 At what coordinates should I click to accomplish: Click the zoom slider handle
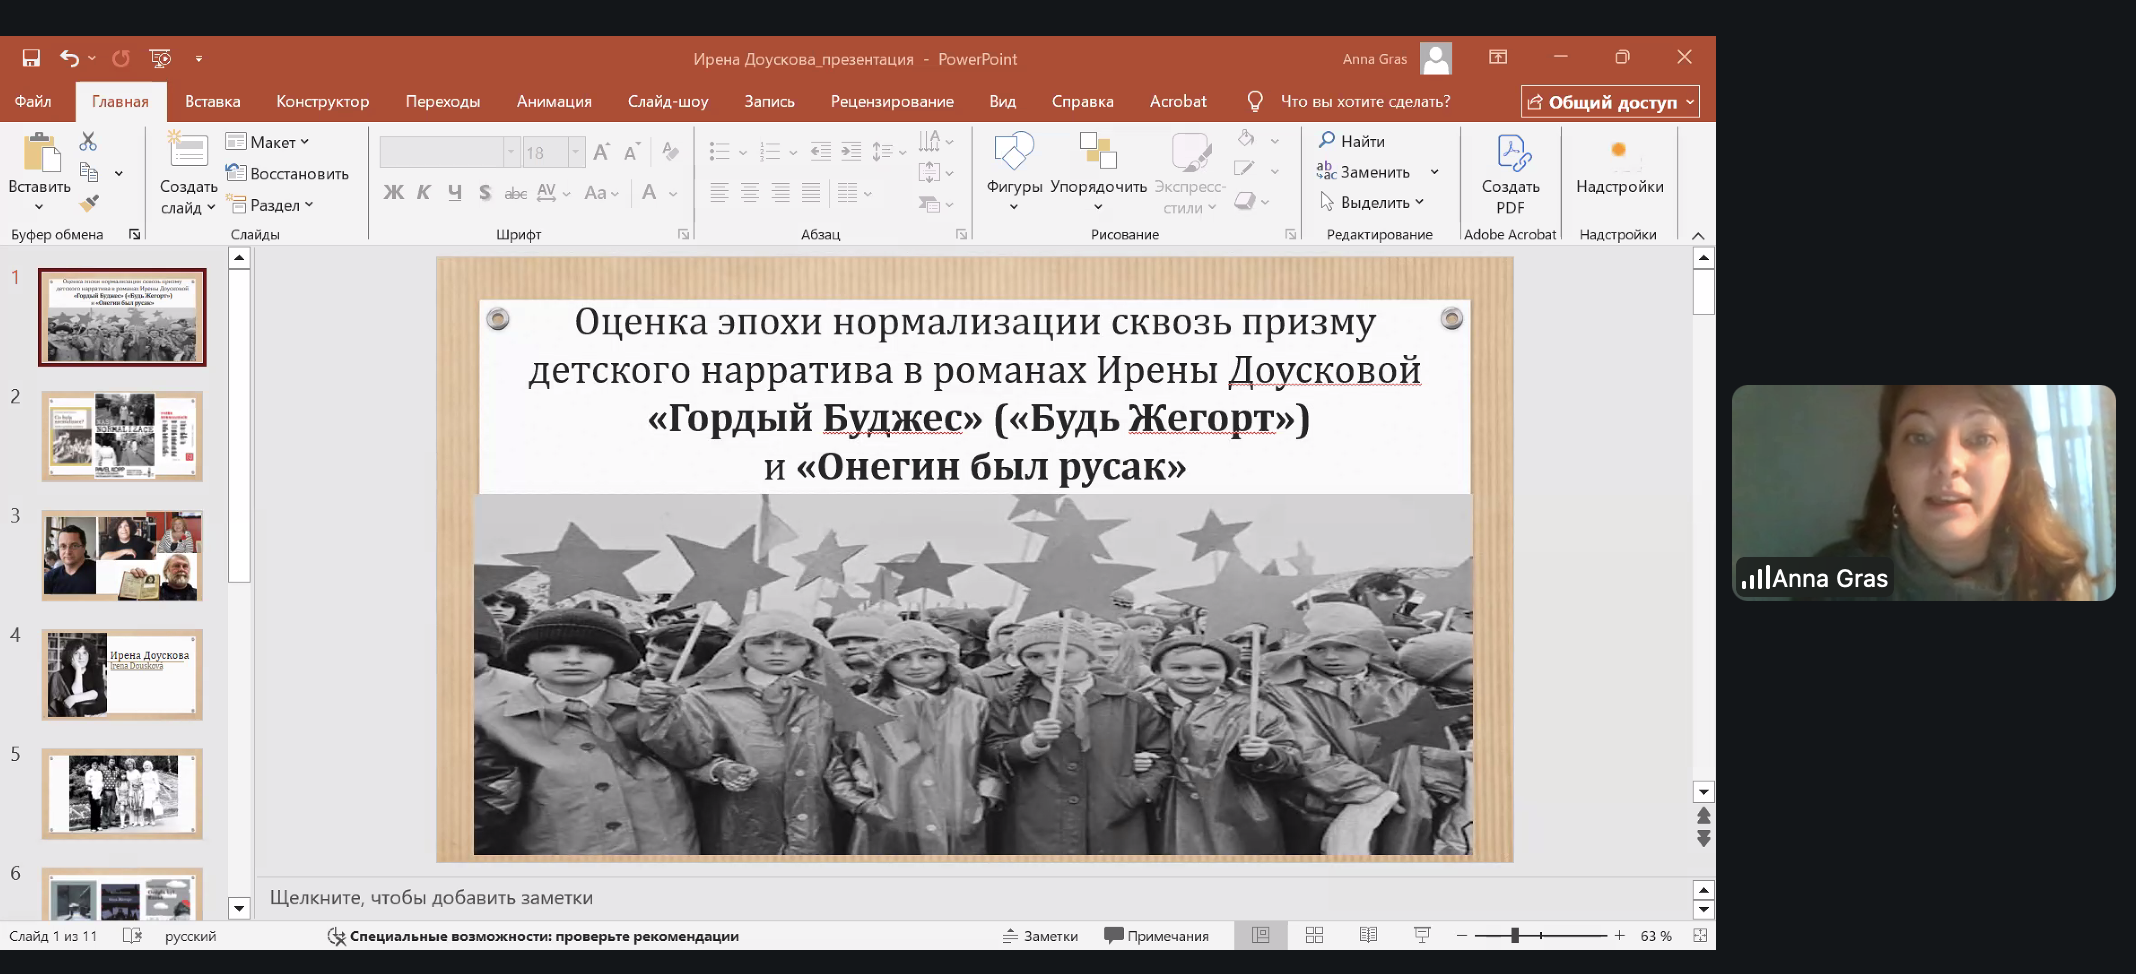tap(1515, 935)
